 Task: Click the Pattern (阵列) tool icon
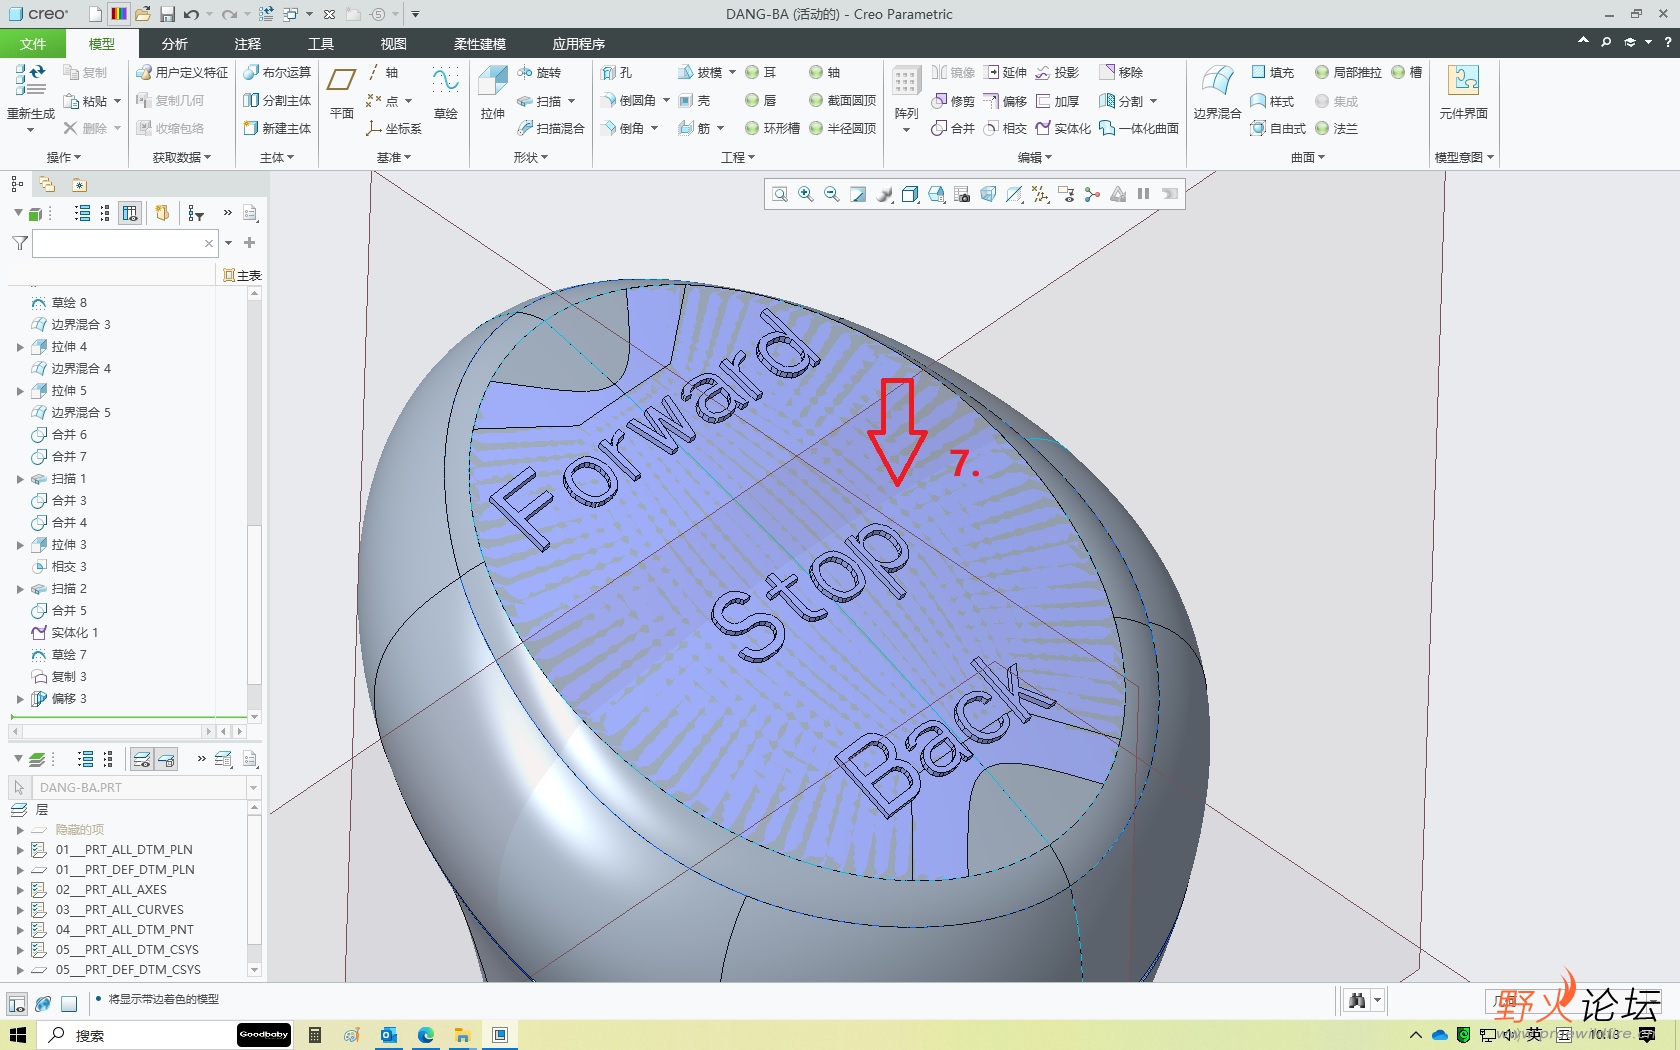pos(906,83)
